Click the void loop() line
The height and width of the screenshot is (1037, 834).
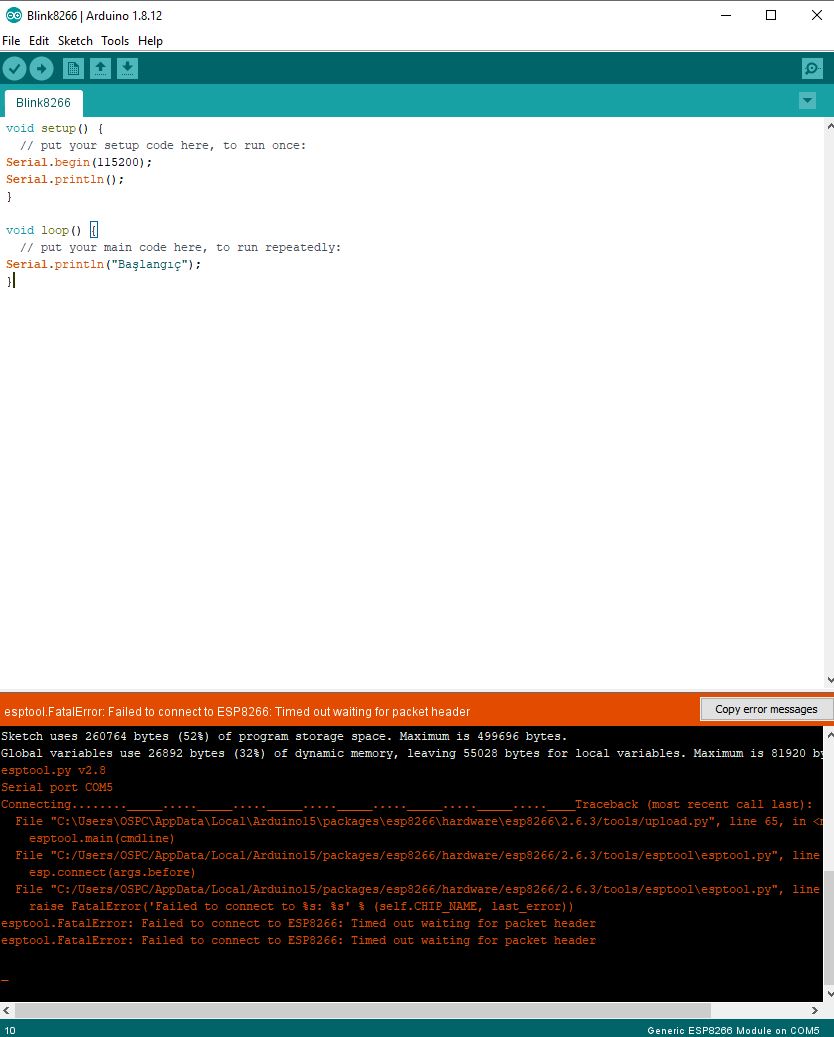coord(52,230)
